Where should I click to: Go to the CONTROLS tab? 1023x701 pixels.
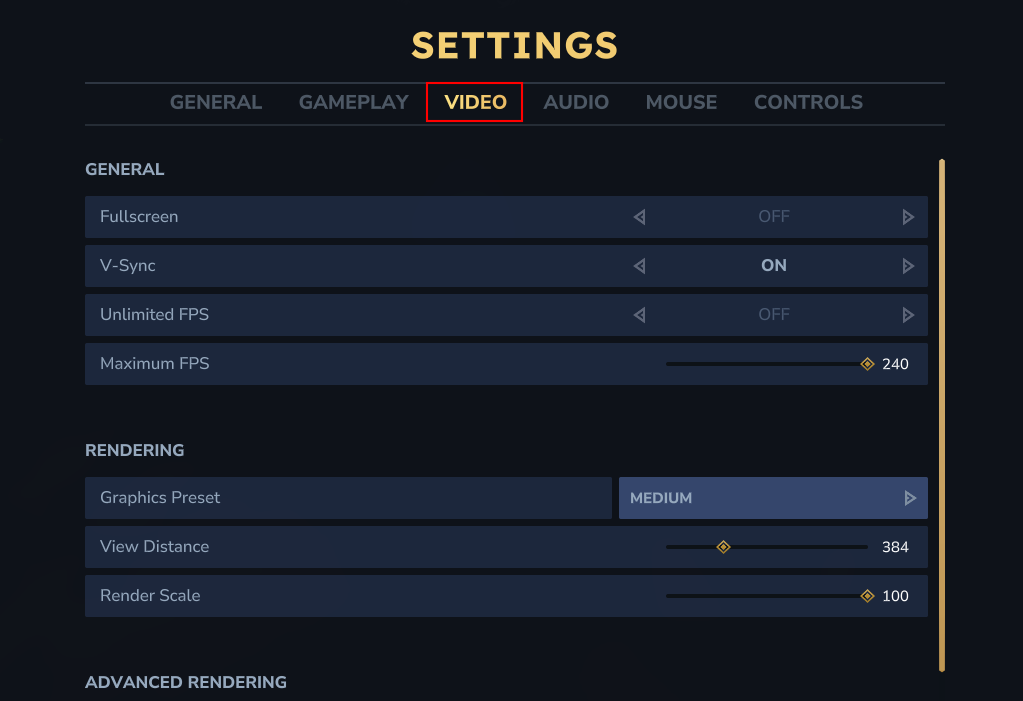808,102
